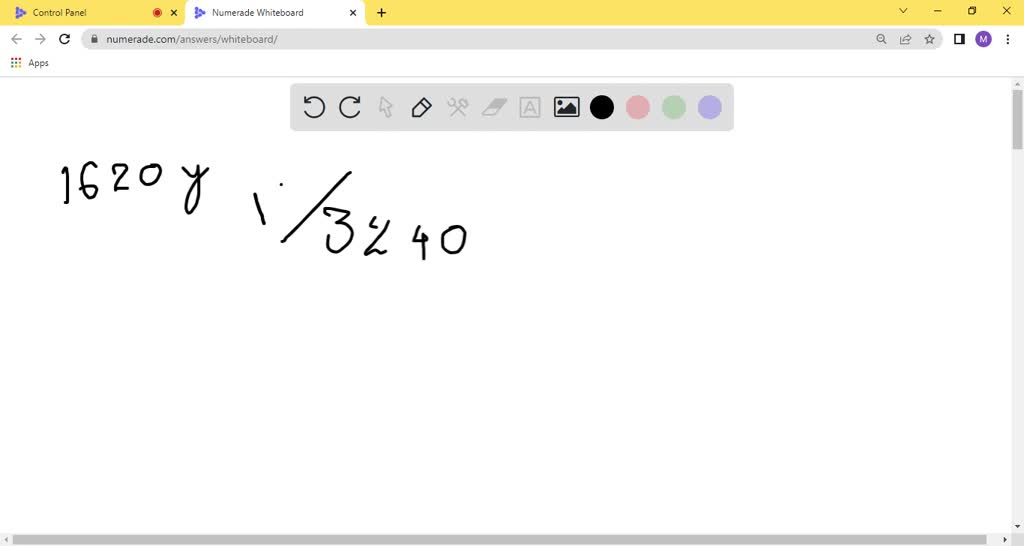This screenshot has height=546, width=1024.
Task: Open the crossed tools settings icon
Action: coord(458,107)
